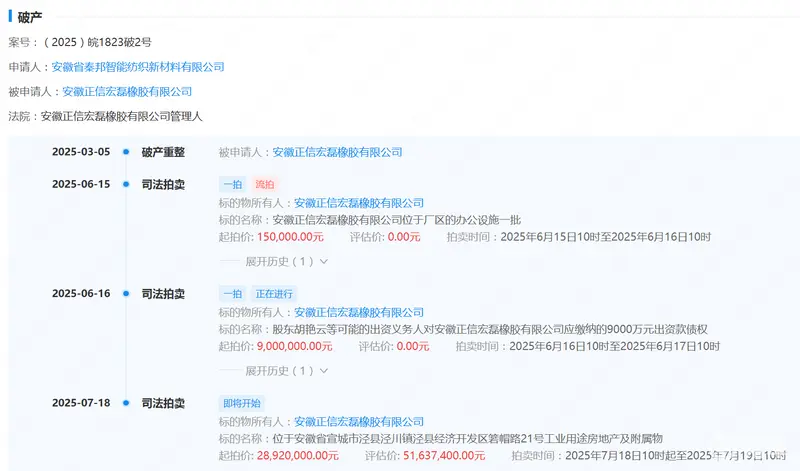The width and height of the screenshot is (800, 471).
Task: Select timeline dot for 2025-06-16
Action: coord(126,293)
